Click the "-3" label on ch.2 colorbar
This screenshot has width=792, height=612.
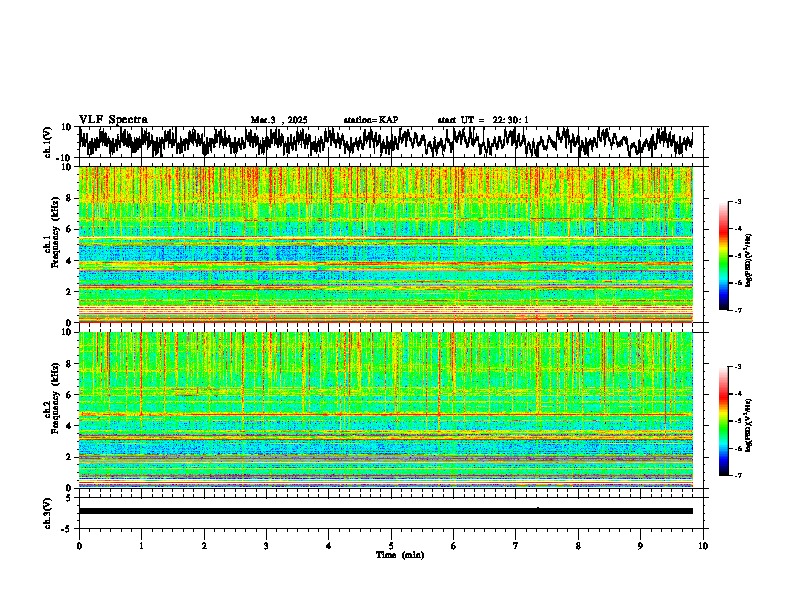(x=737, y=367)
